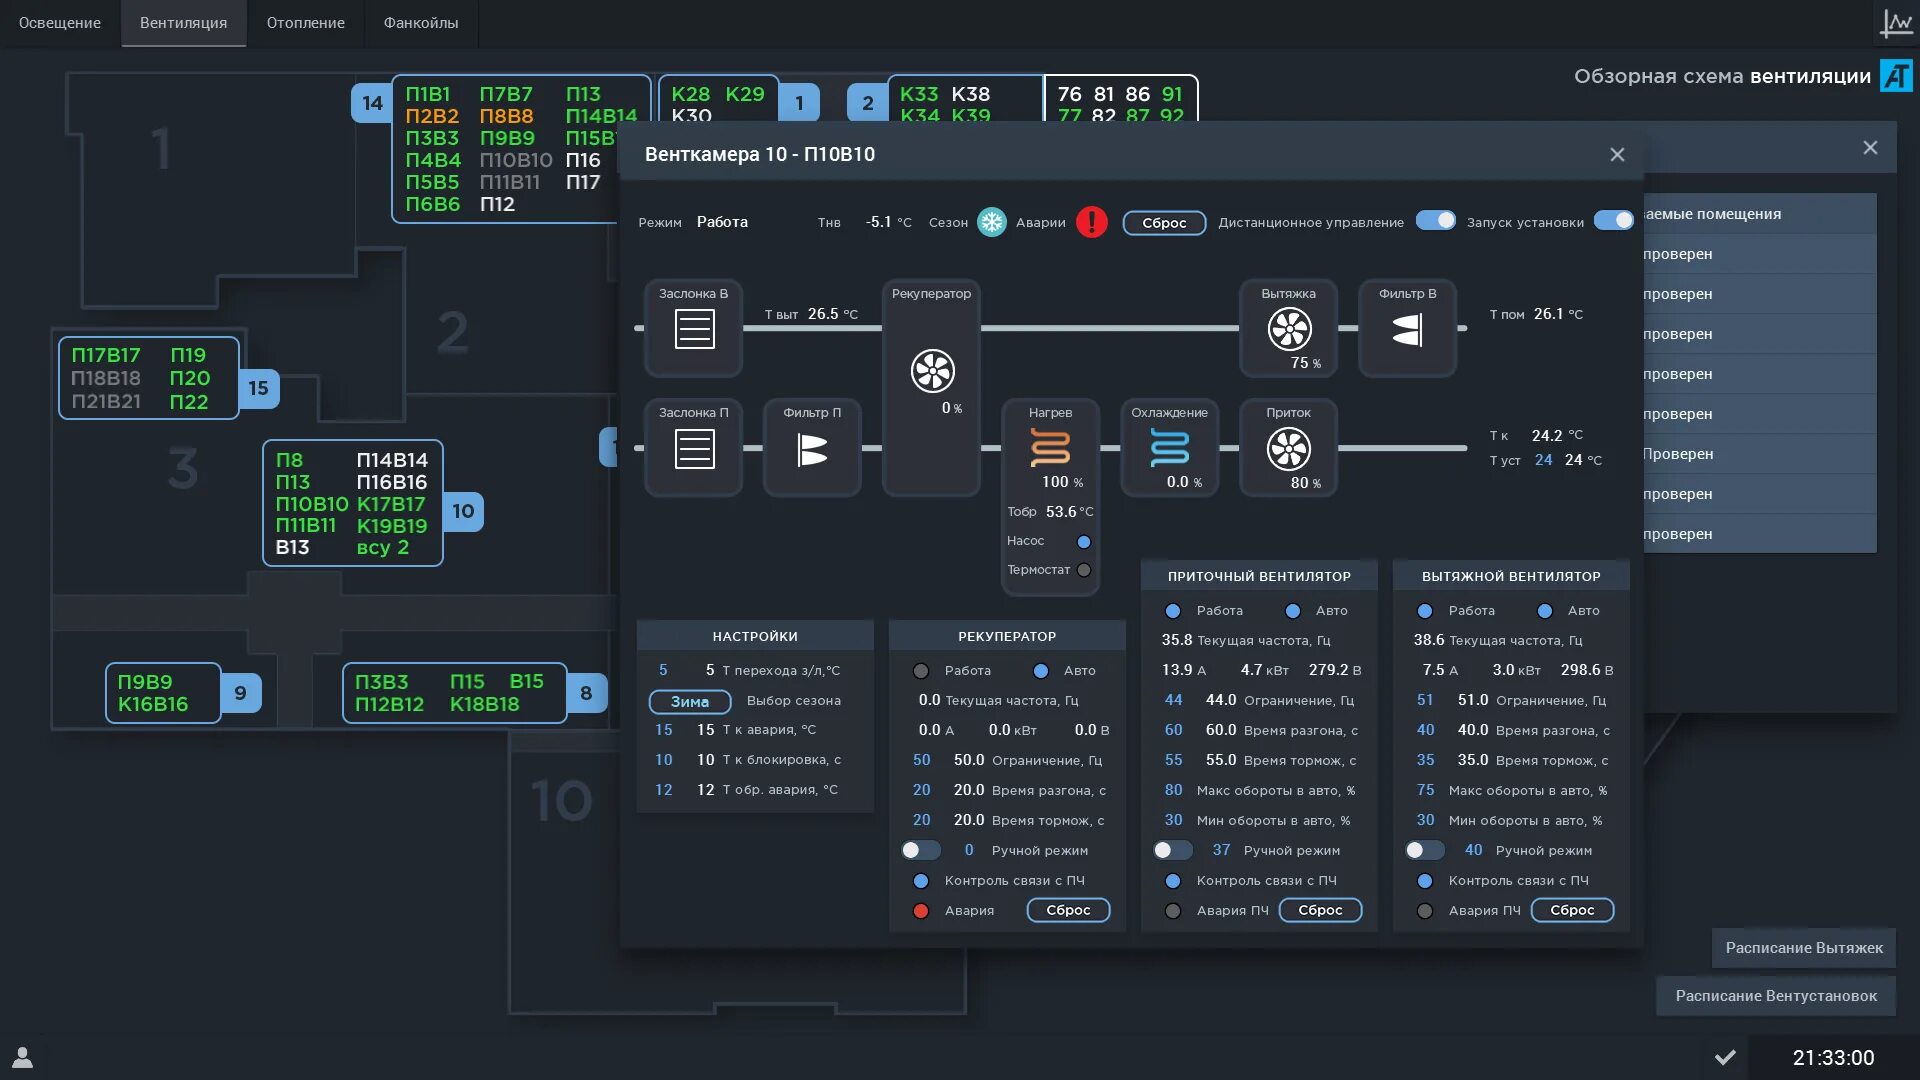Click Приточный вентилятор Сброс button
This screenshot has height=1080, width=1920.
coord(1320,910)
